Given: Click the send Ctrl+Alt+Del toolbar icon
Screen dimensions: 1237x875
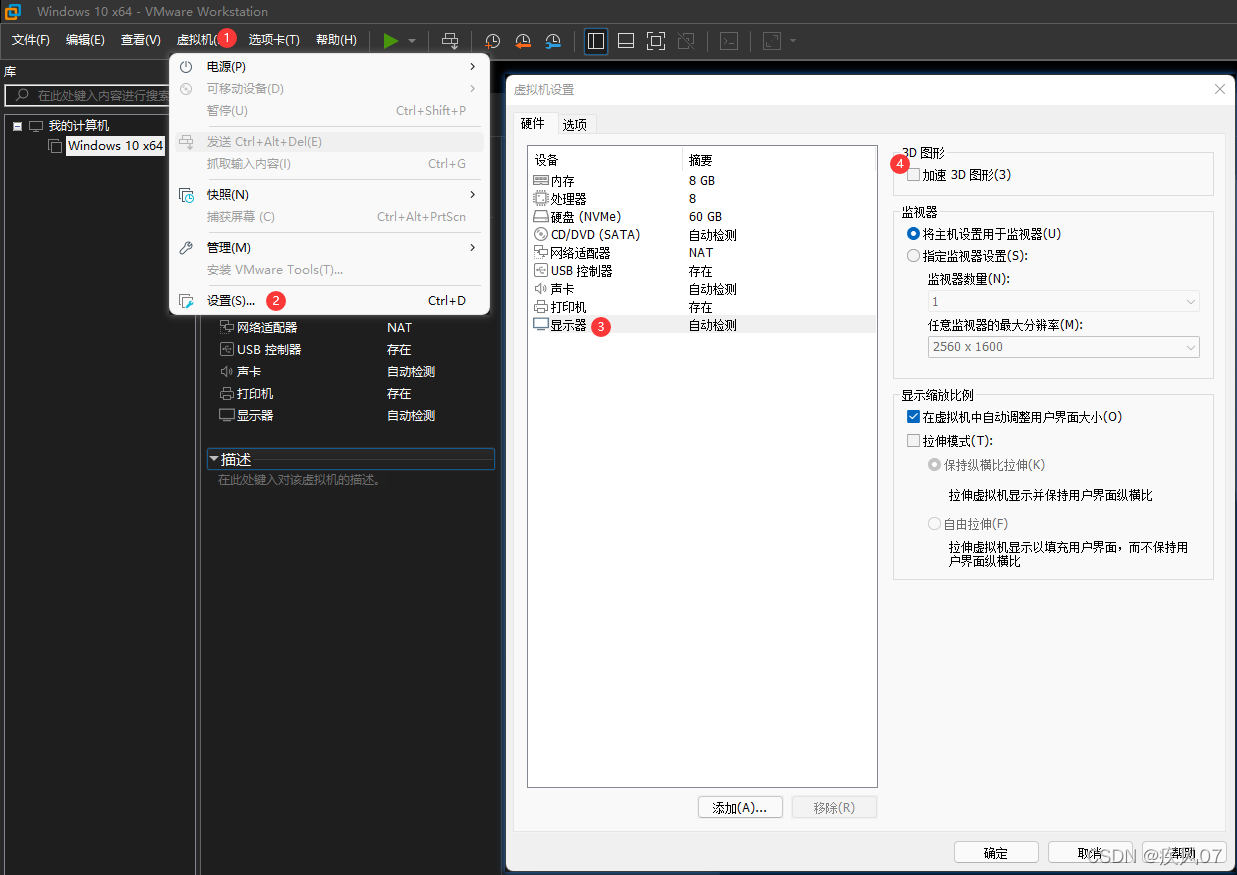Looking at the screenshot, I should point(450,41).
